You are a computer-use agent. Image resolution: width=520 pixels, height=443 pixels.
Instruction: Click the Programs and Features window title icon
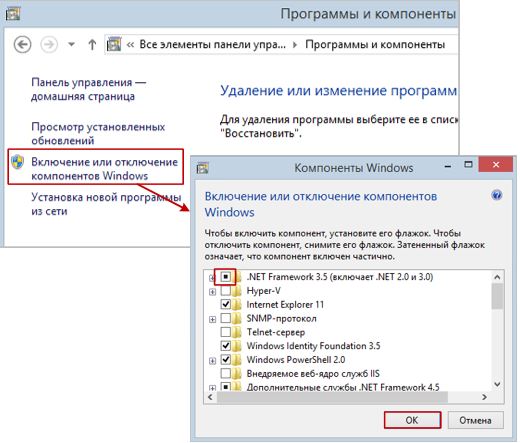[x=13, y=14]
